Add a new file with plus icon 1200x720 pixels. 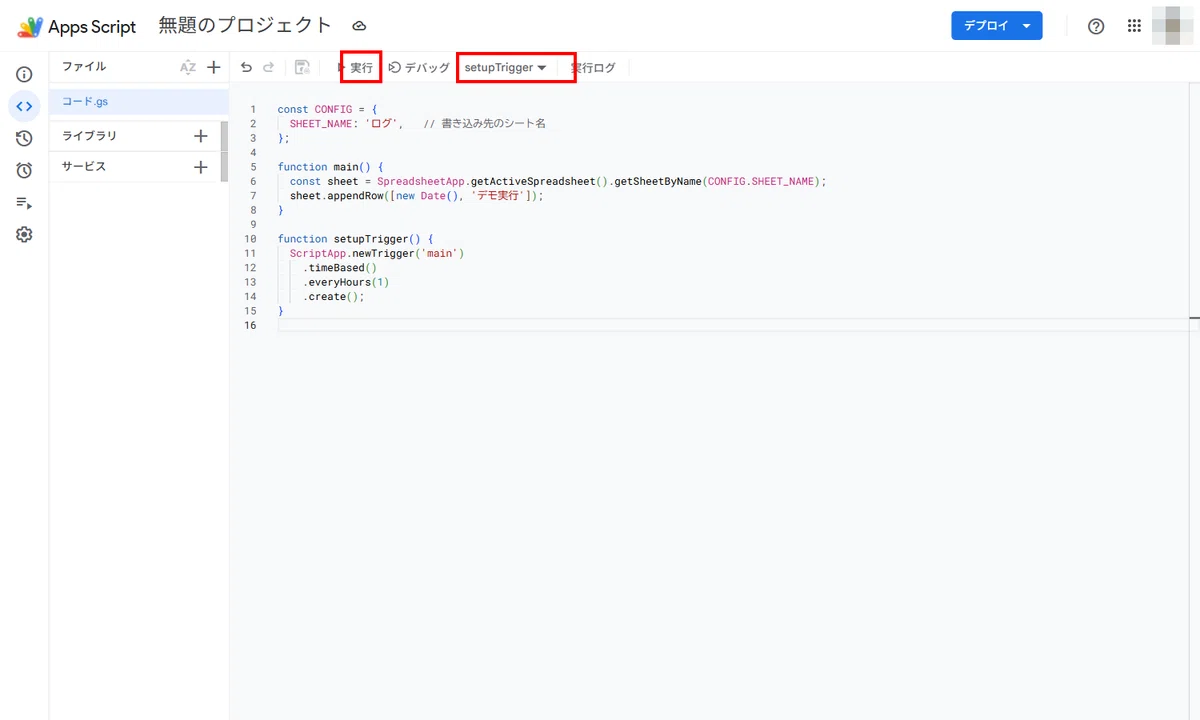(x=213, y=67)
